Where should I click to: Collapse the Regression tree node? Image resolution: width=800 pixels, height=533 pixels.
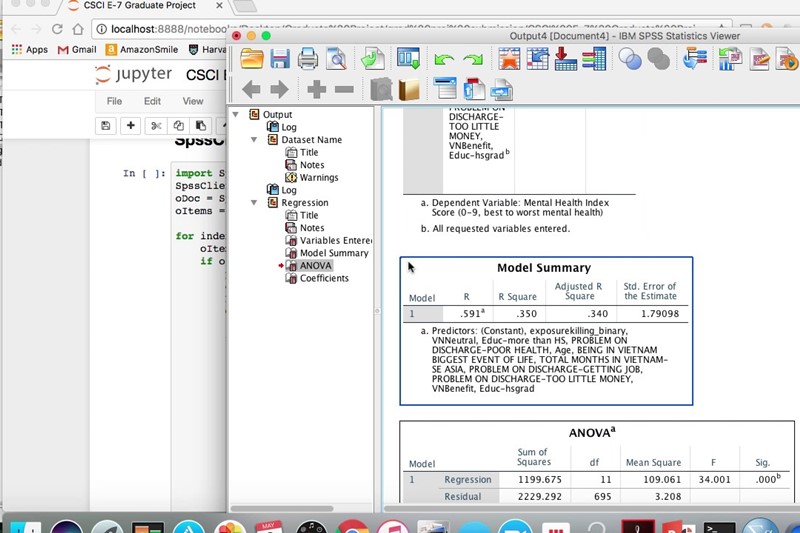click(x=254, y=202)
